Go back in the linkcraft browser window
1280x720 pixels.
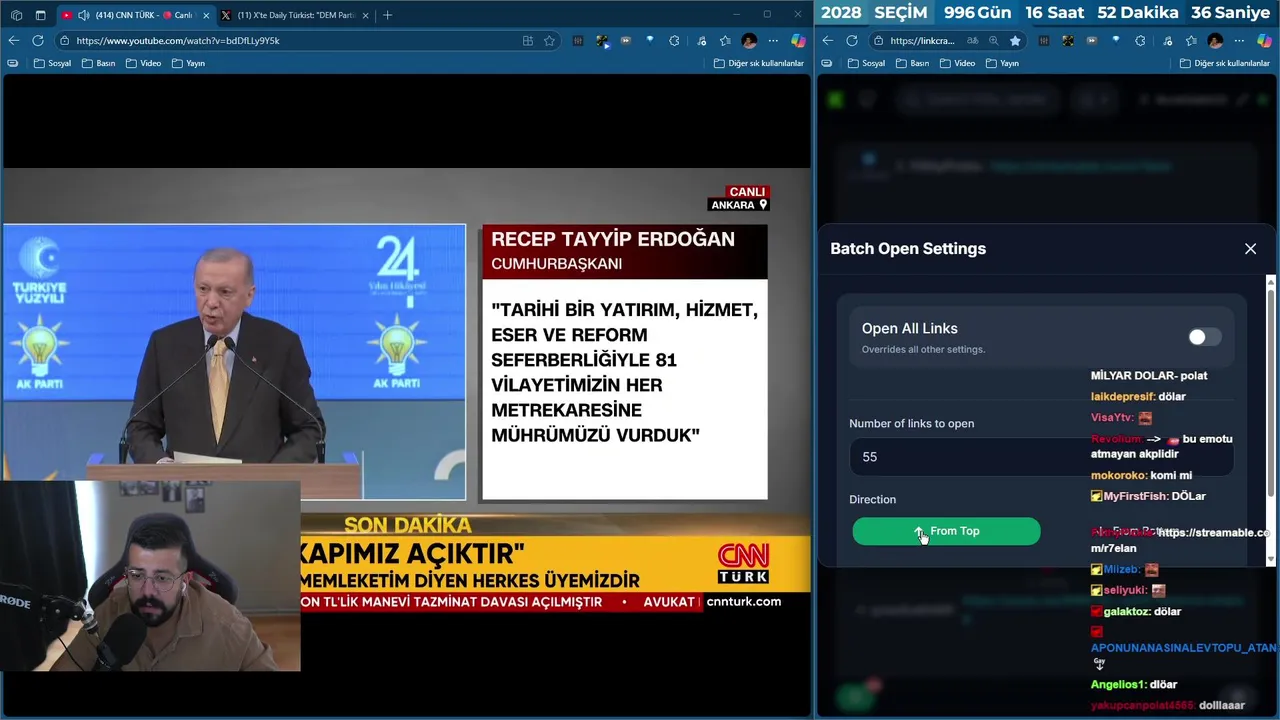(x=827, y=41)
